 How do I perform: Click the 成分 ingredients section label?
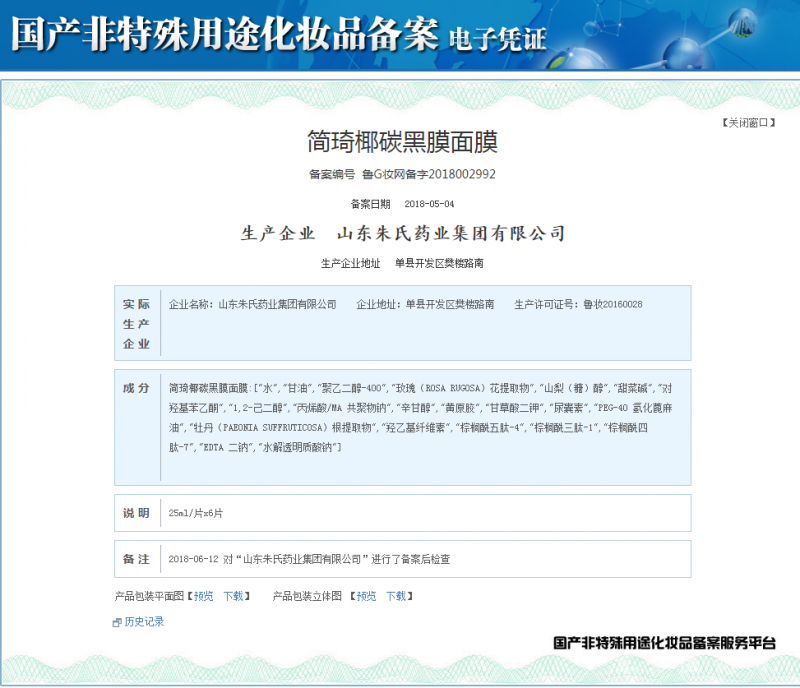pyautogui.click(x=136, y=388)
